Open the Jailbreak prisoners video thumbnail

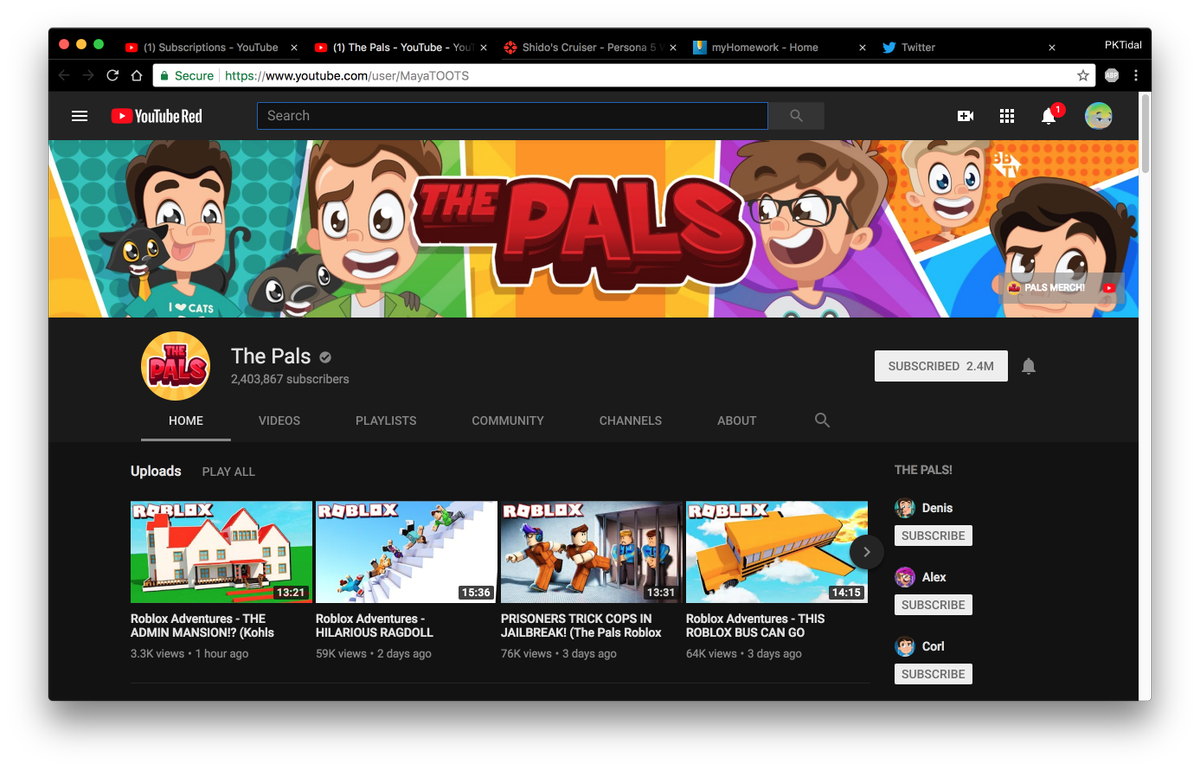591,552
